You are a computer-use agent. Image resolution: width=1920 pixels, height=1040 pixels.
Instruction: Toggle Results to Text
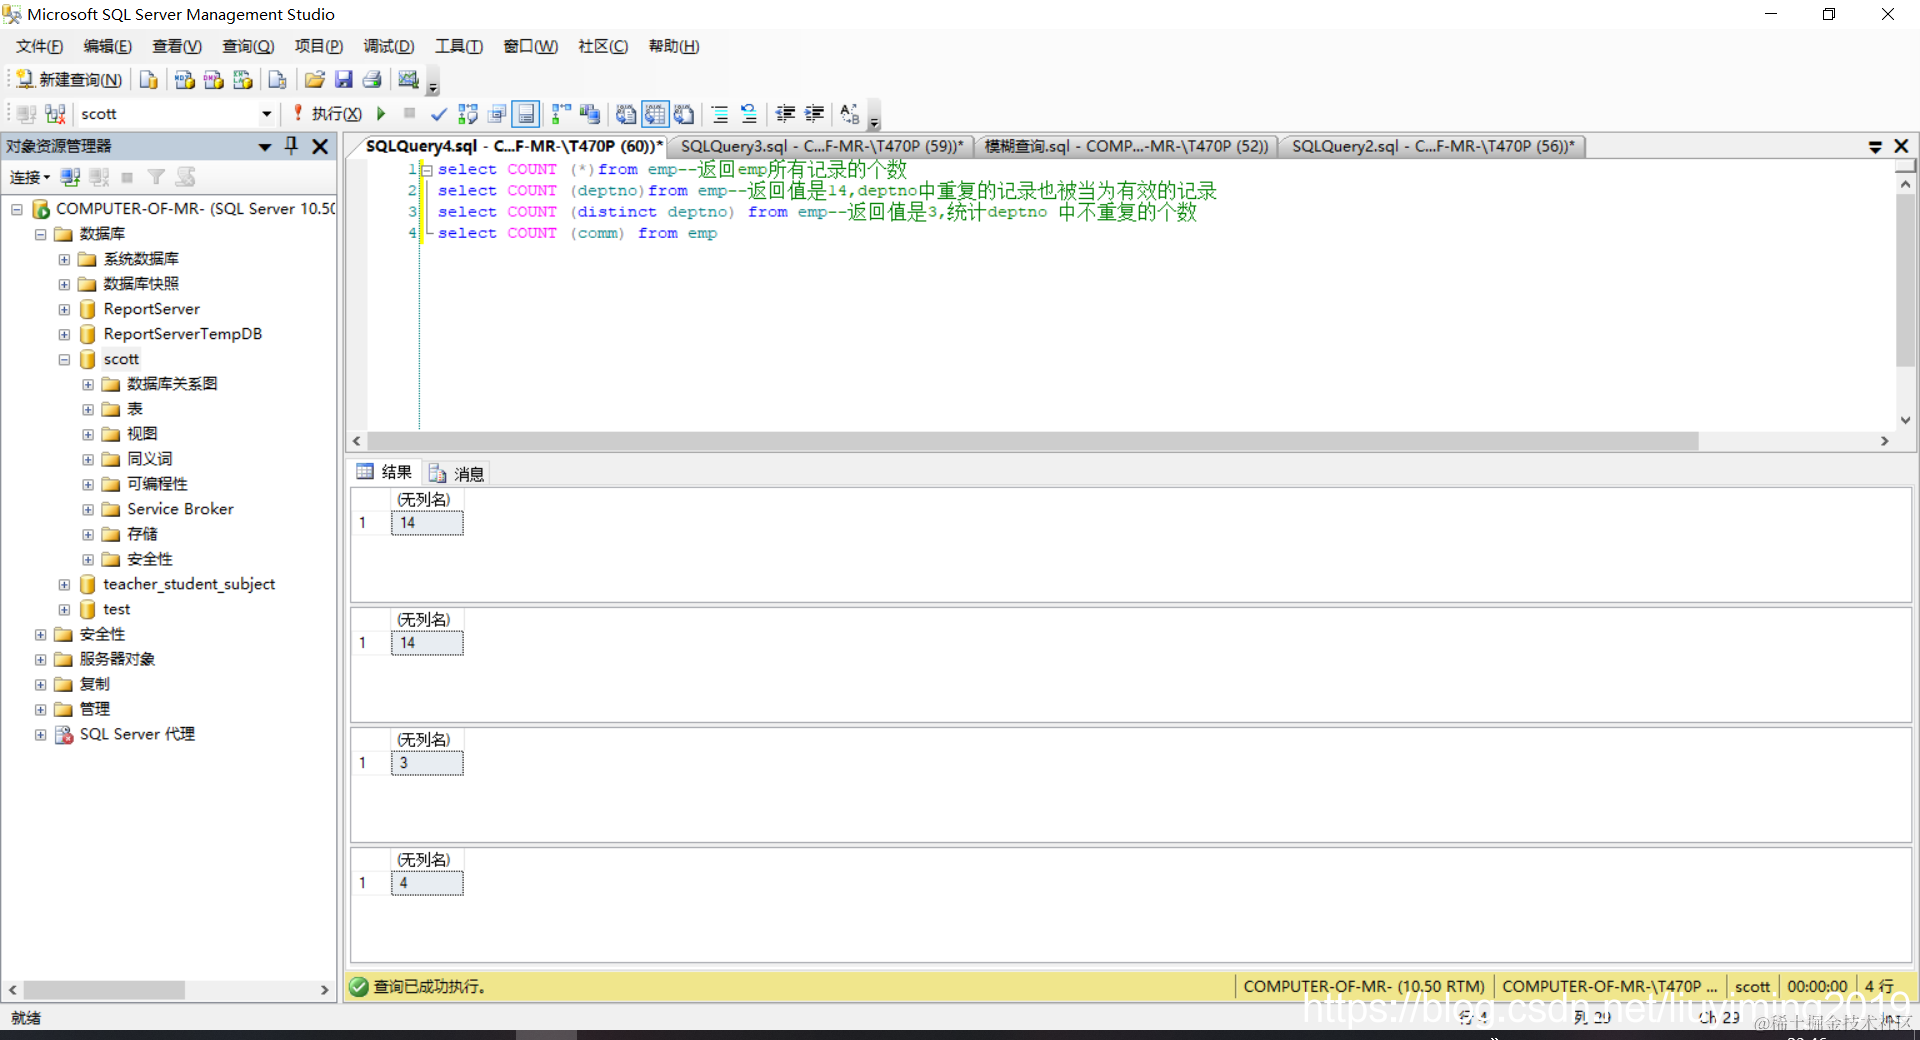coord(626,114)
